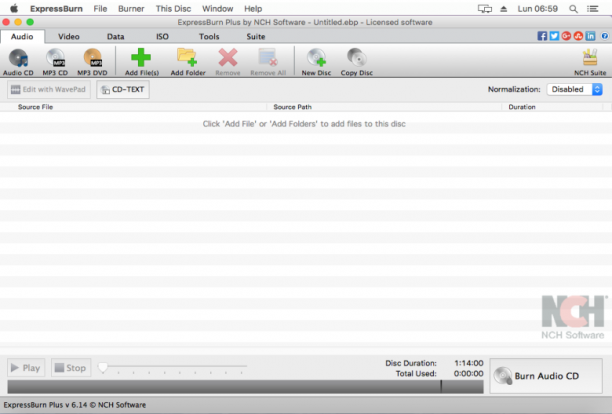Open the Help menu
This screenshot has height=414, width=612.
click(x=253, y=9)
